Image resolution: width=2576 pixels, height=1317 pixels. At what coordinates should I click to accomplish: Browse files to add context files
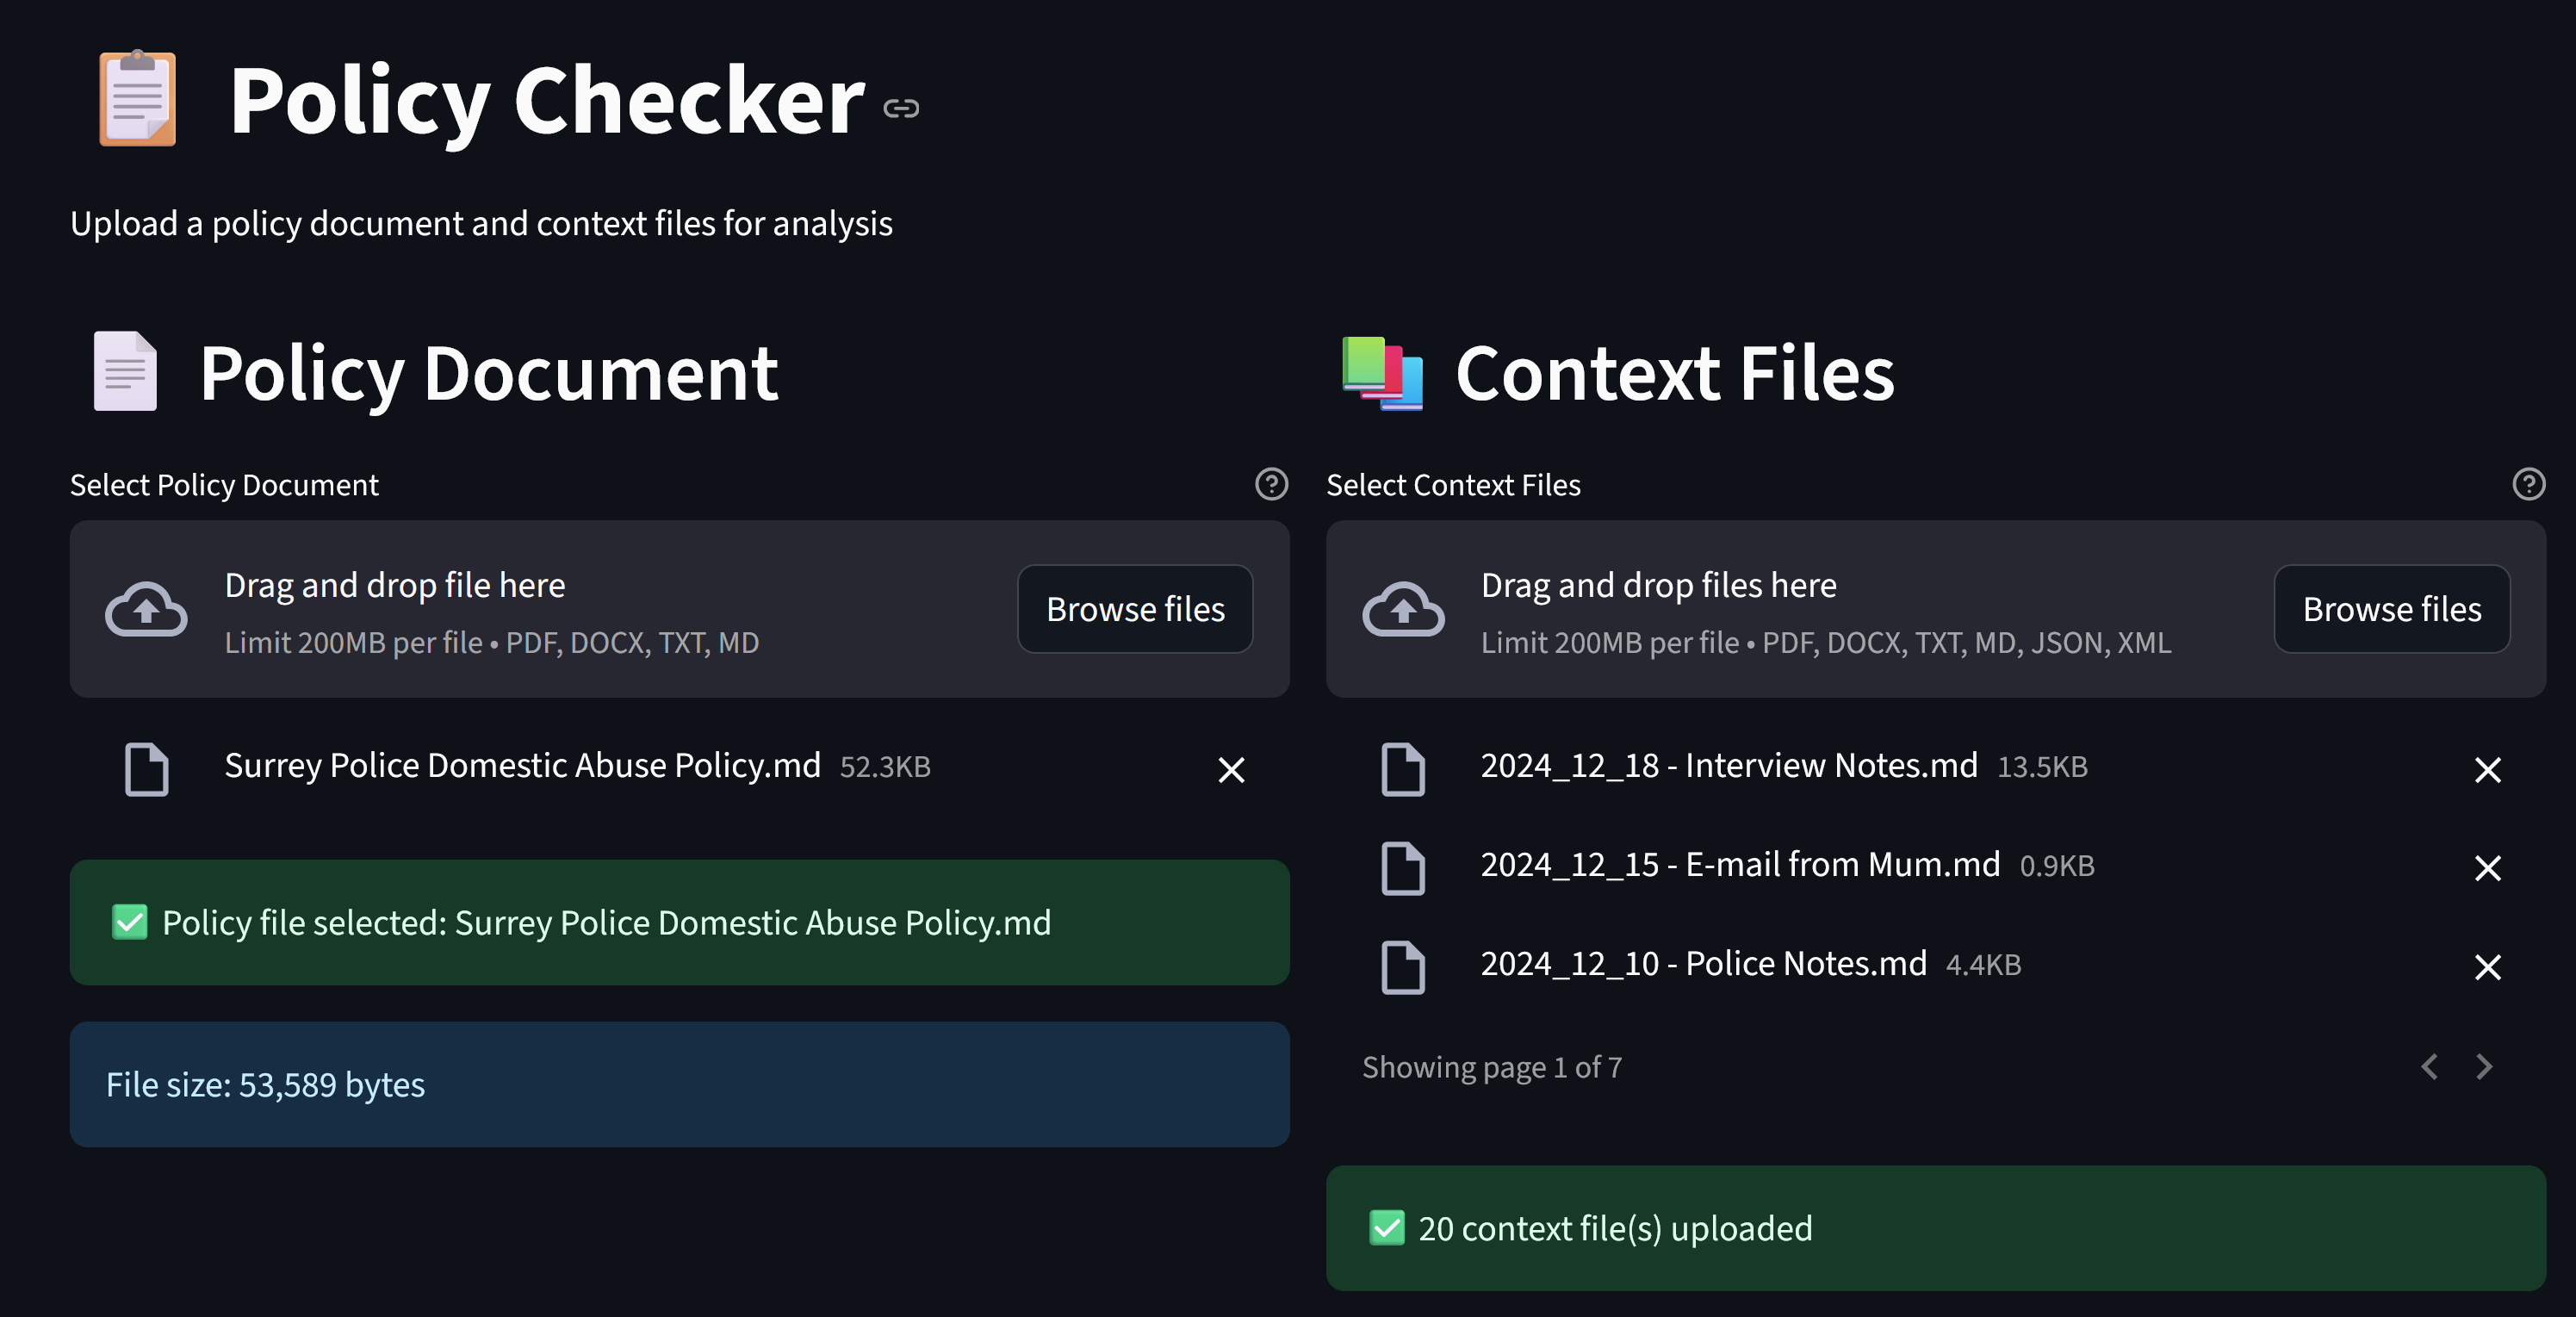pyautogui.click(x=2392, y=609)
